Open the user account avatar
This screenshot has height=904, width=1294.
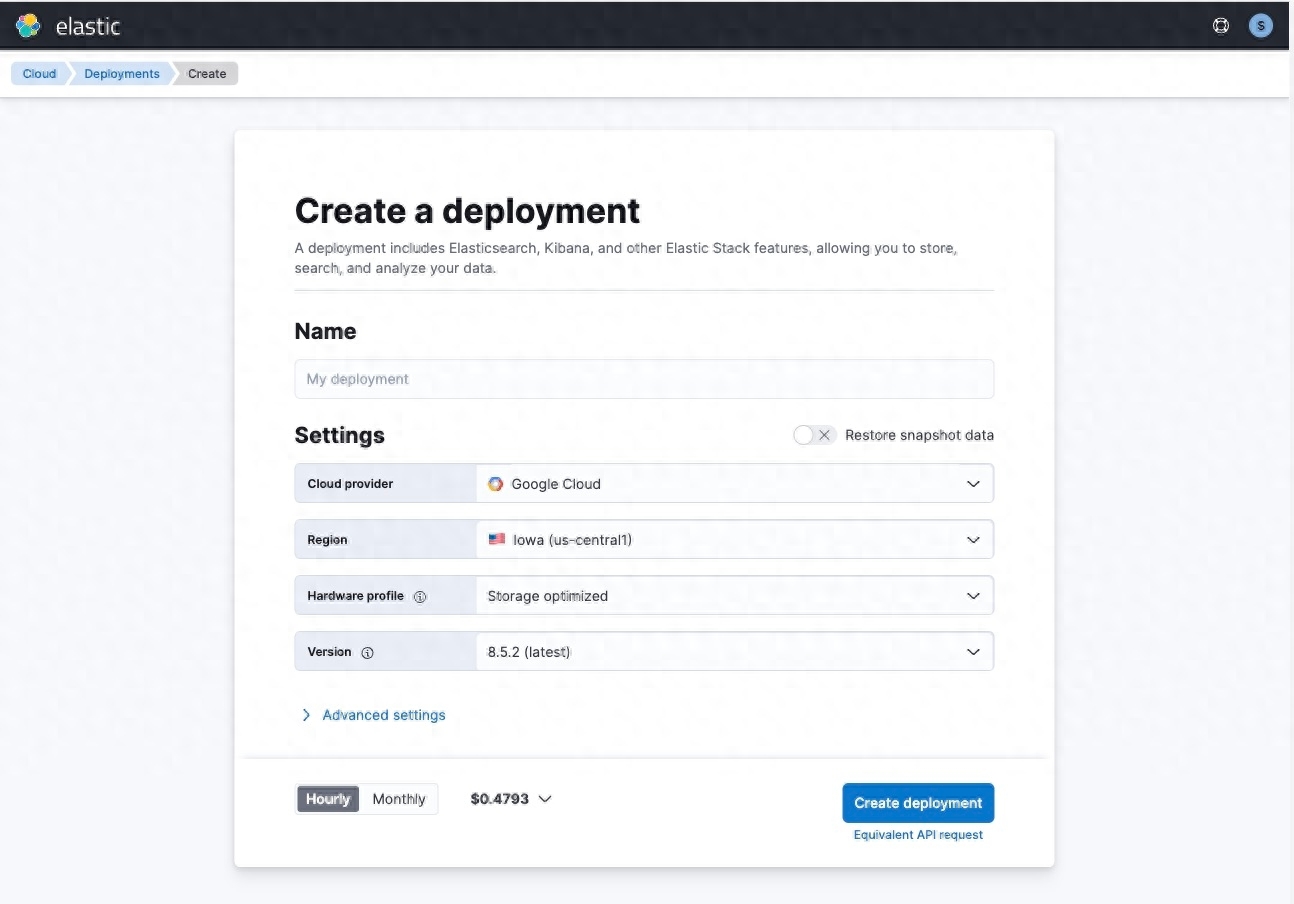tap(1260, 26)
